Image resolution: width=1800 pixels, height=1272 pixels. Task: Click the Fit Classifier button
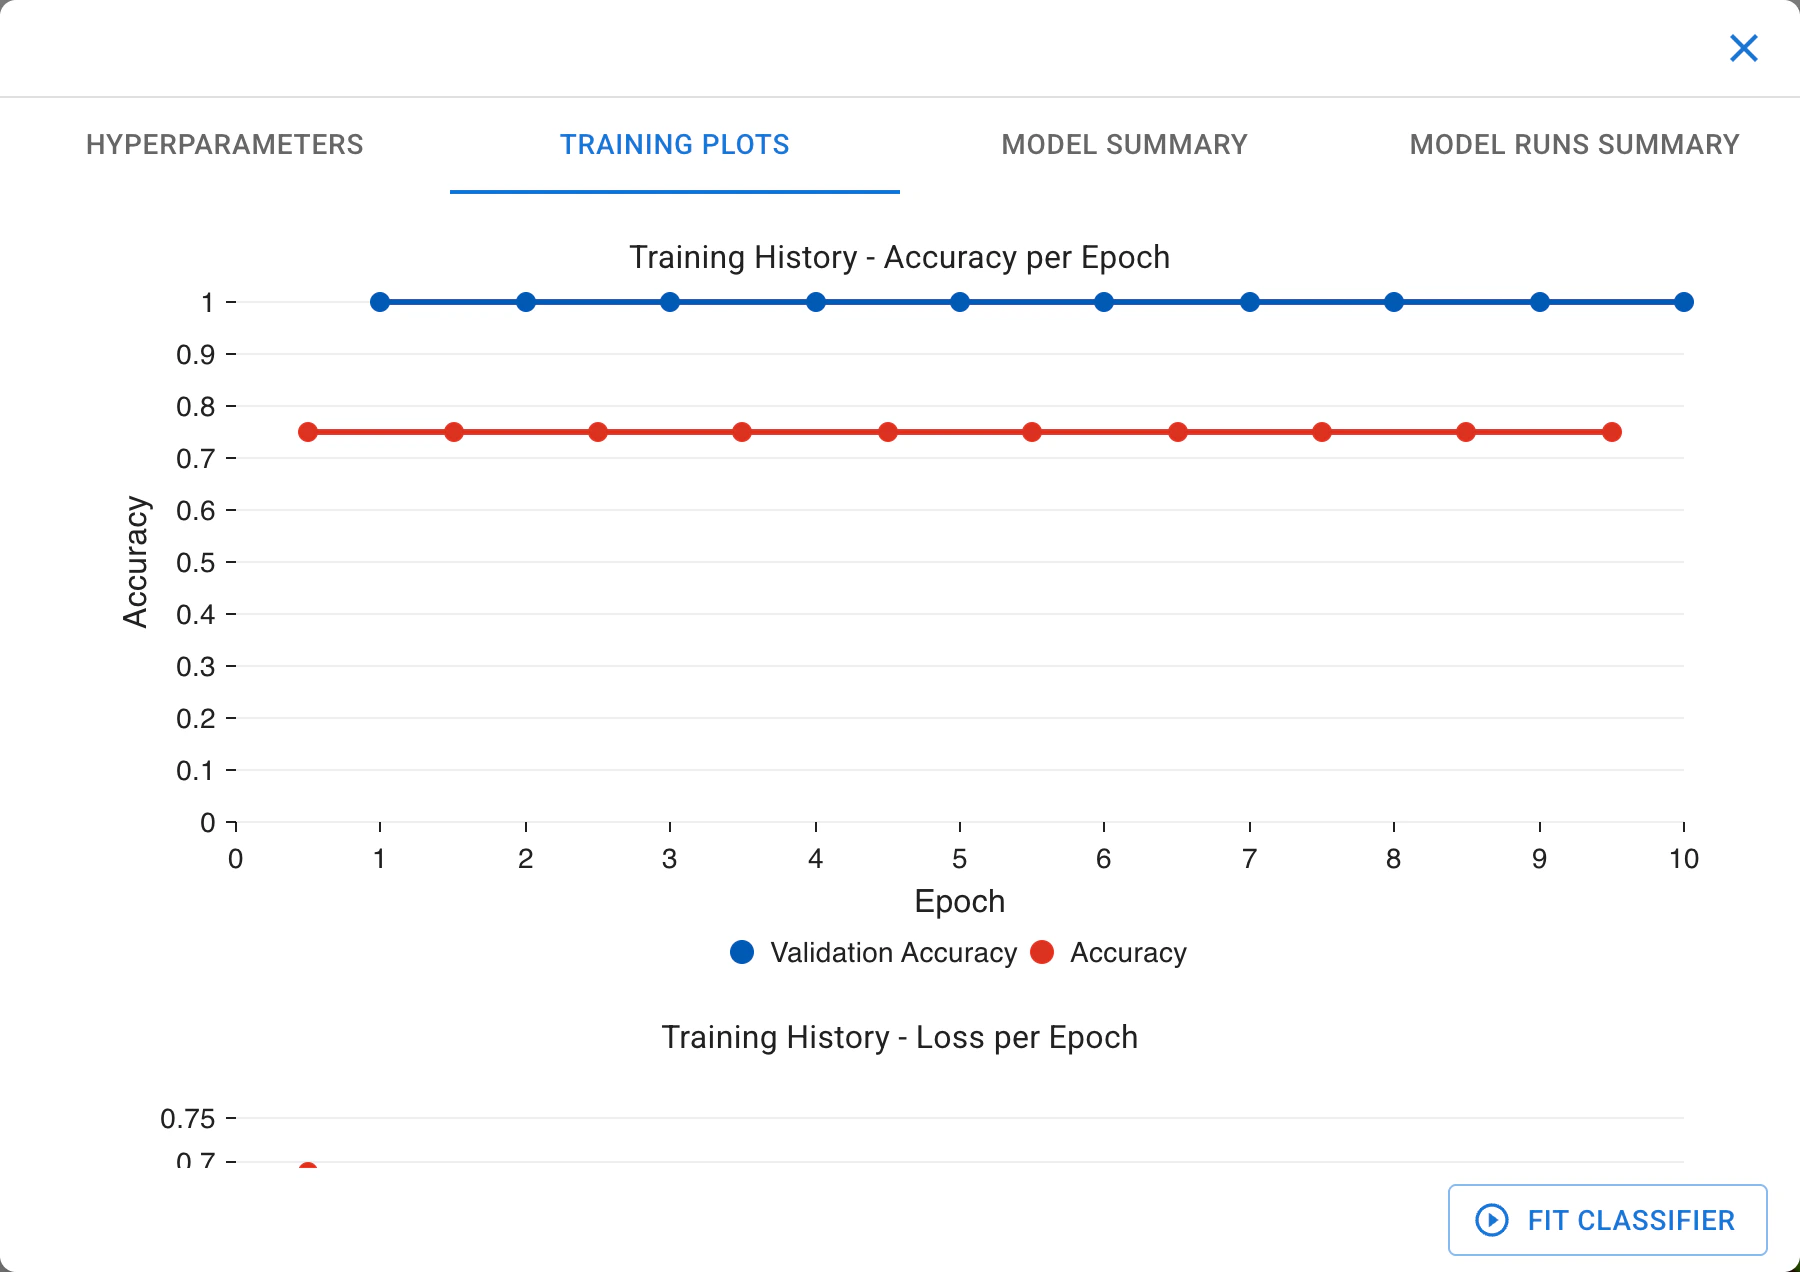tap(1607, 1220)
